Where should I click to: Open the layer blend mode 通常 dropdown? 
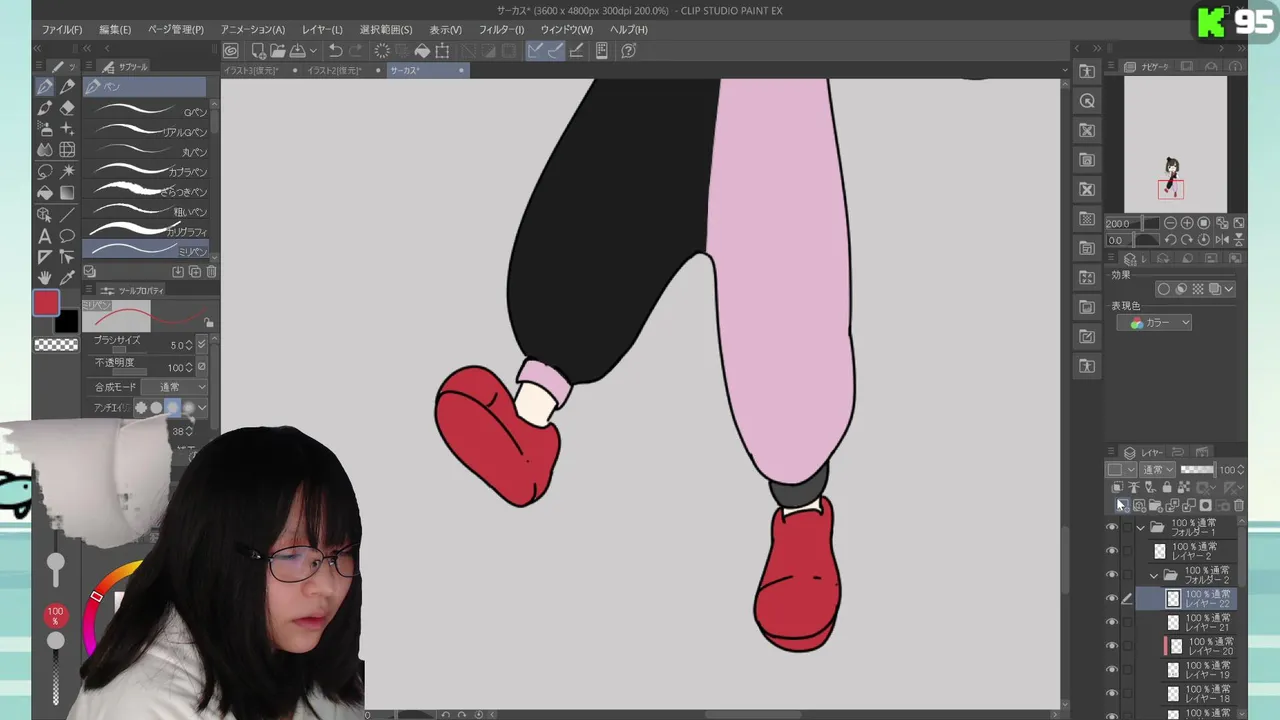1159,470
